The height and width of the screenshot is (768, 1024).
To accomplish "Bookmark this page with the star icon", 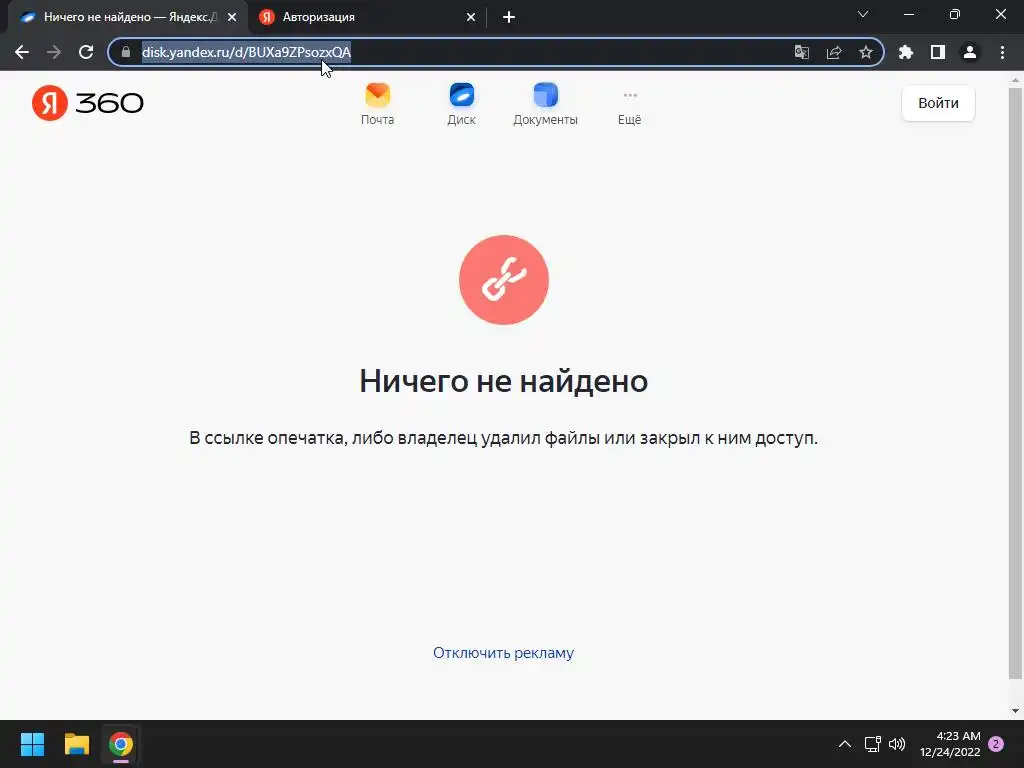I will pos(866,52).
